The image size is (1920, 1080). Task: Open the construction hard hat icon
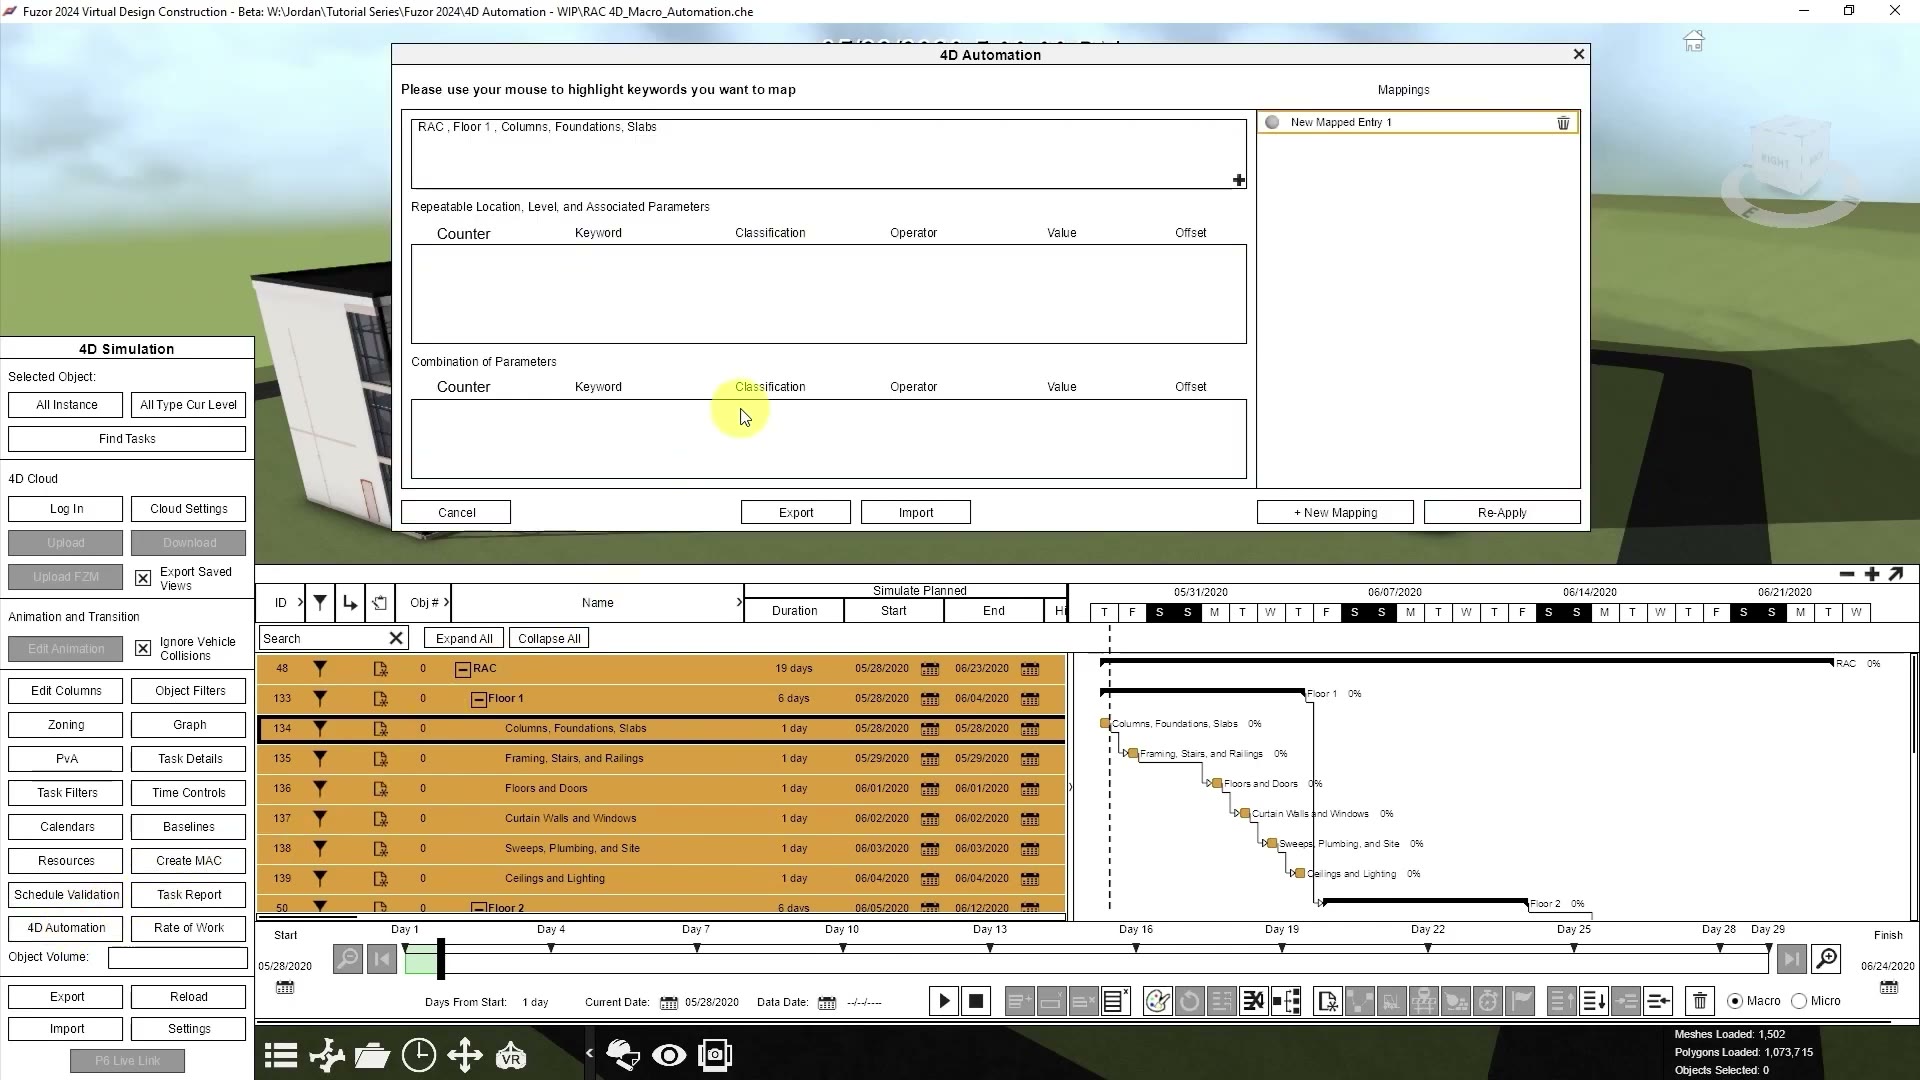click(623, 1055)
